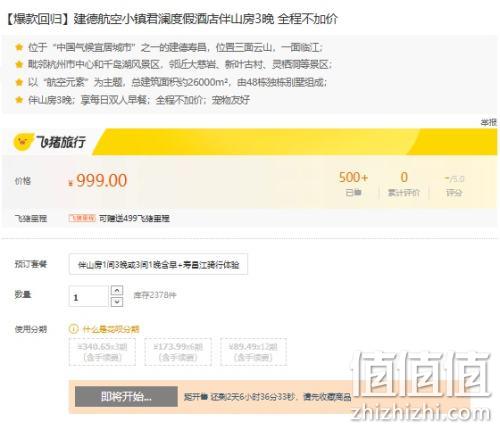Click the quantity input field
The height and width of the screenshot is (430, 500).
click(89, 296)
